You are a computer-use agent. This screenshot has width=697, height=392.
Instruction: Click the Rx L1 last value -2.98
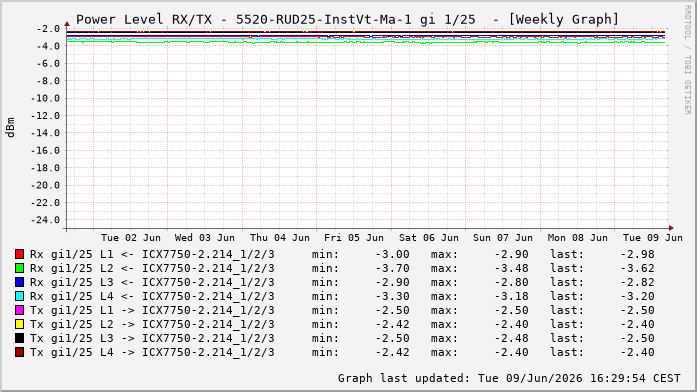coord(637,255)
